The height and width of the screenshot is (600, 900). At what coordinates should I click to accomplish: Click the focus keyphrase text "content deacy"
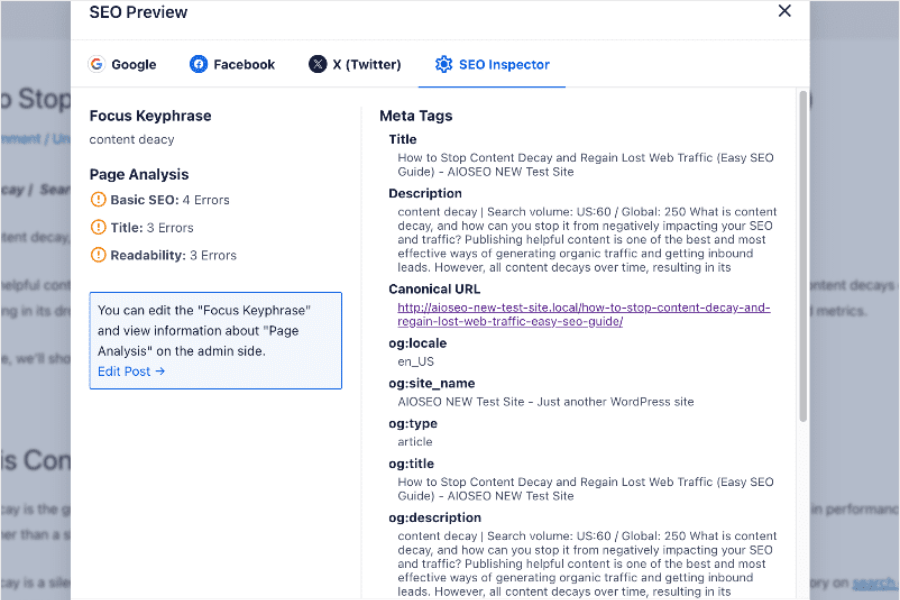pos(132,139)
